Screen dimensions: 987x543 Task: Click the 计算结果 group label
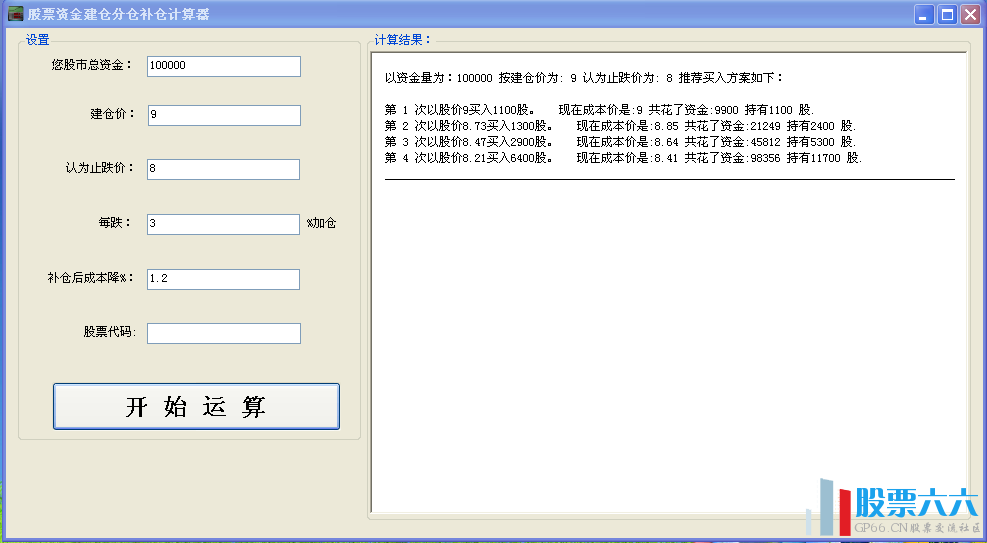coord(402,40)
